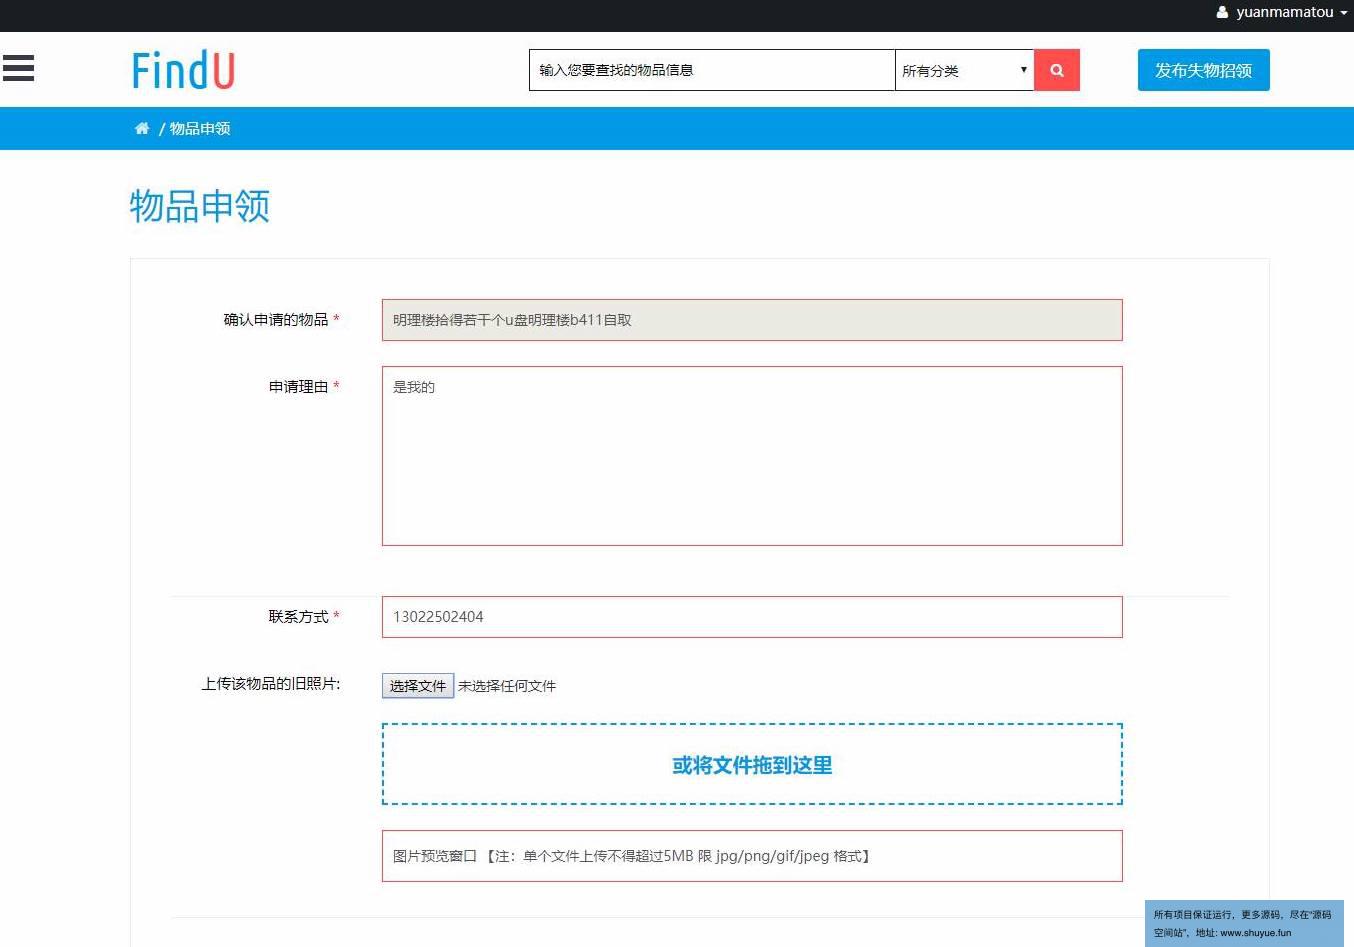
Task: Expand the yuanmamatou account dropdown caret
Action: point(1344,13)
